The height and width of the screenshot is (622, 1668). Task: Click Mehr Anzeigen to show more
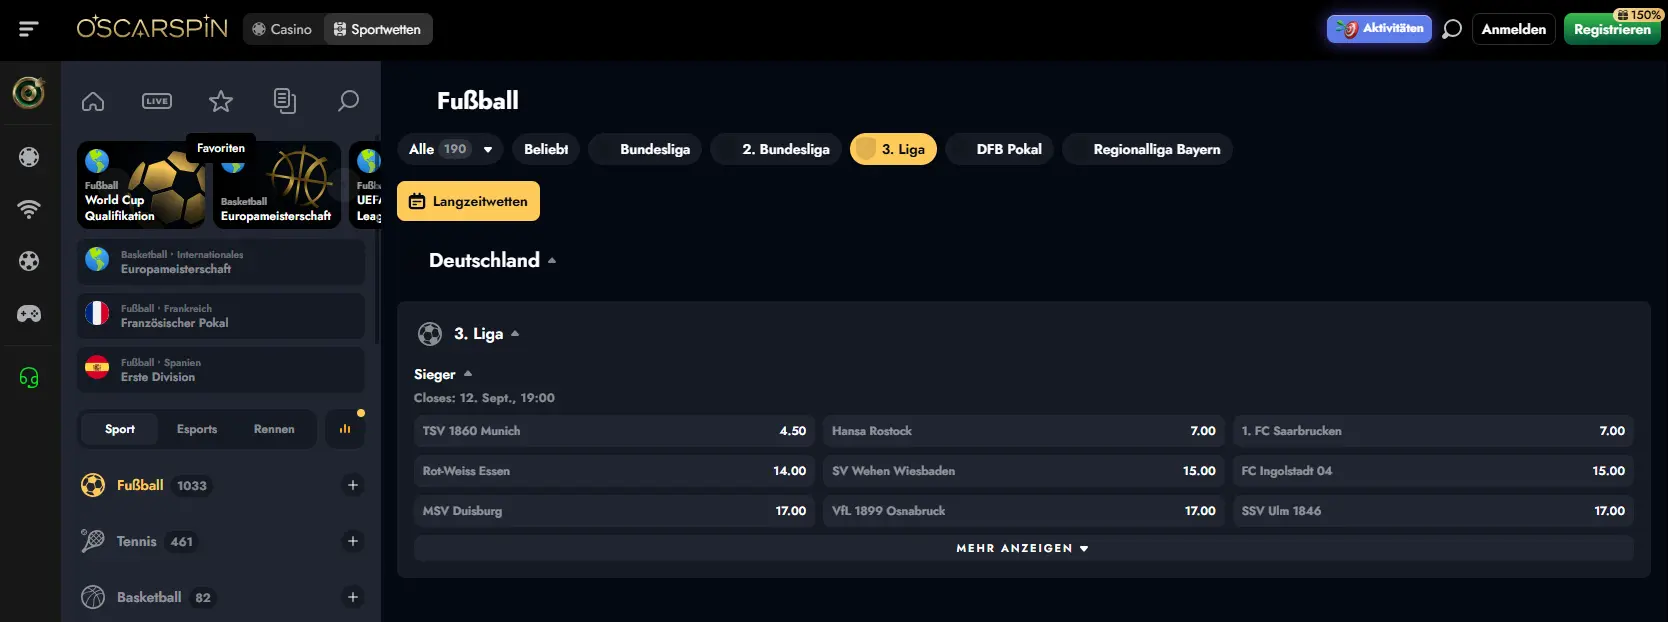(x=1022, y=548)
